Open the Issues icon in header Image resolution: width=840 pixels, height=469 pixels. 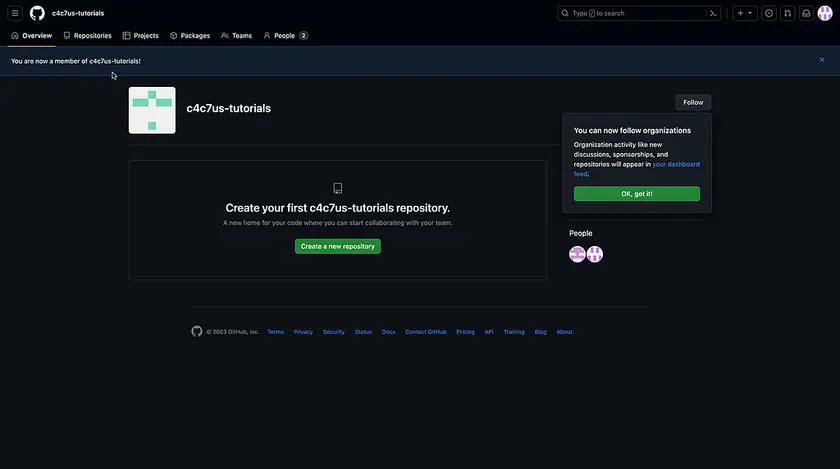pos(769,13)
